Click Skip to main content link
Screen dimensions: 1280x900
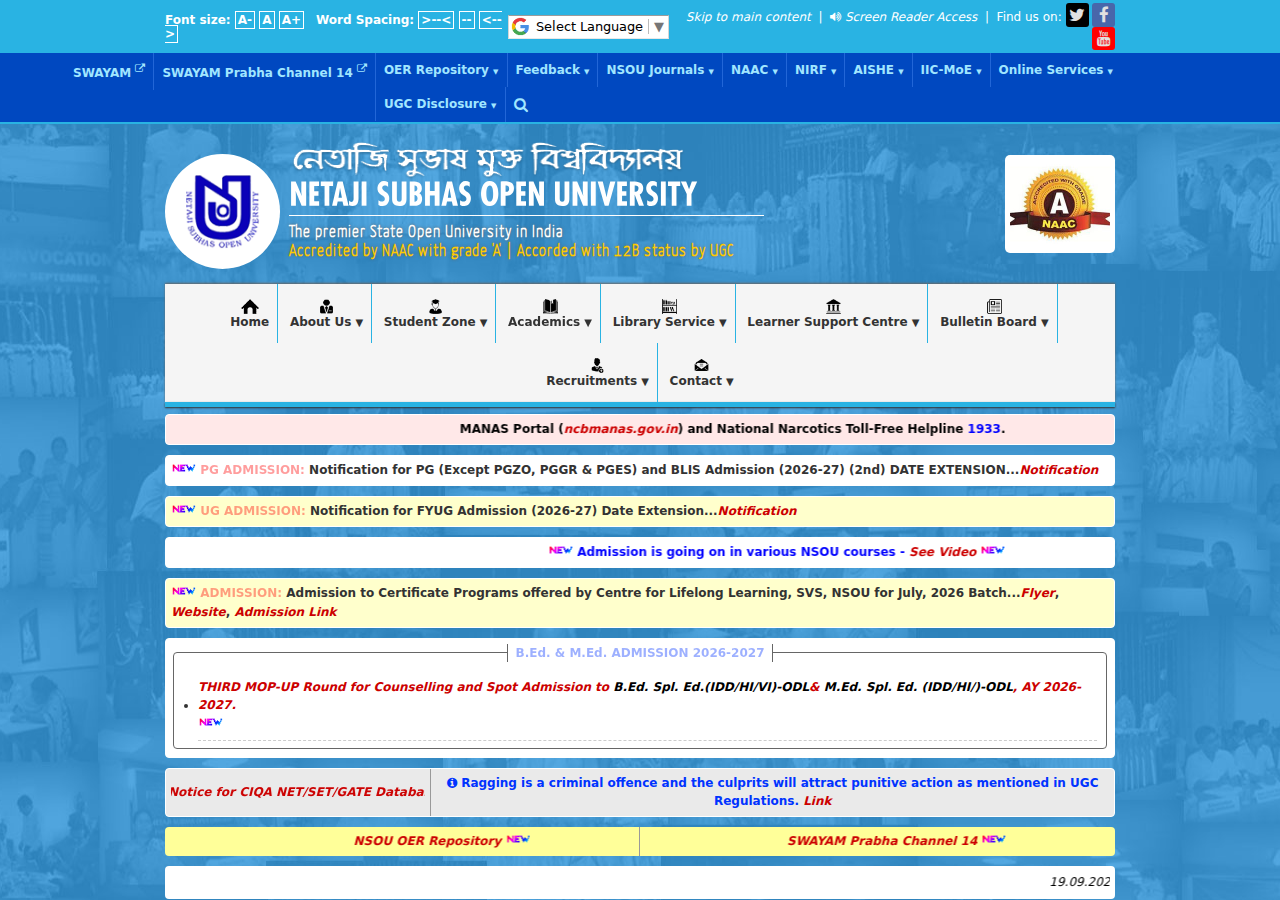tap(749, 17)
